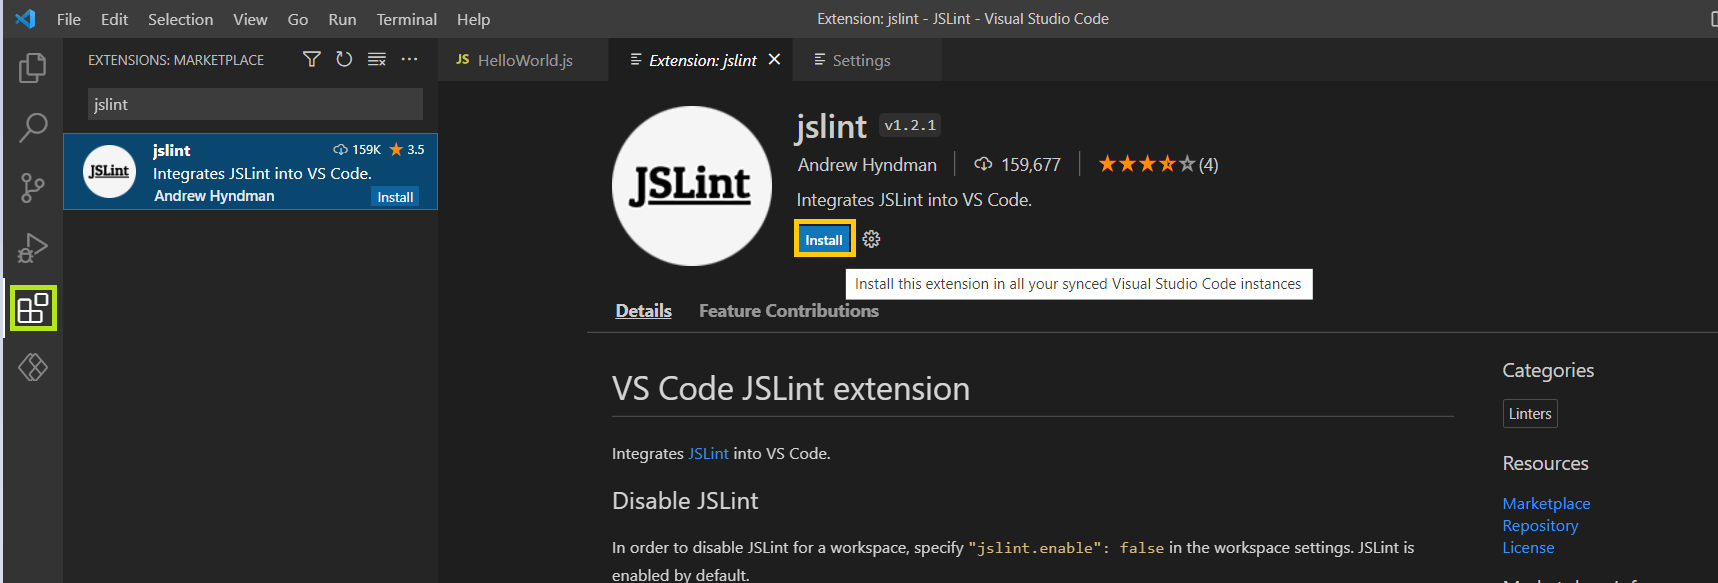
Task: Open the Explorer view in activity bar
Action: click(x=33, y=68)
